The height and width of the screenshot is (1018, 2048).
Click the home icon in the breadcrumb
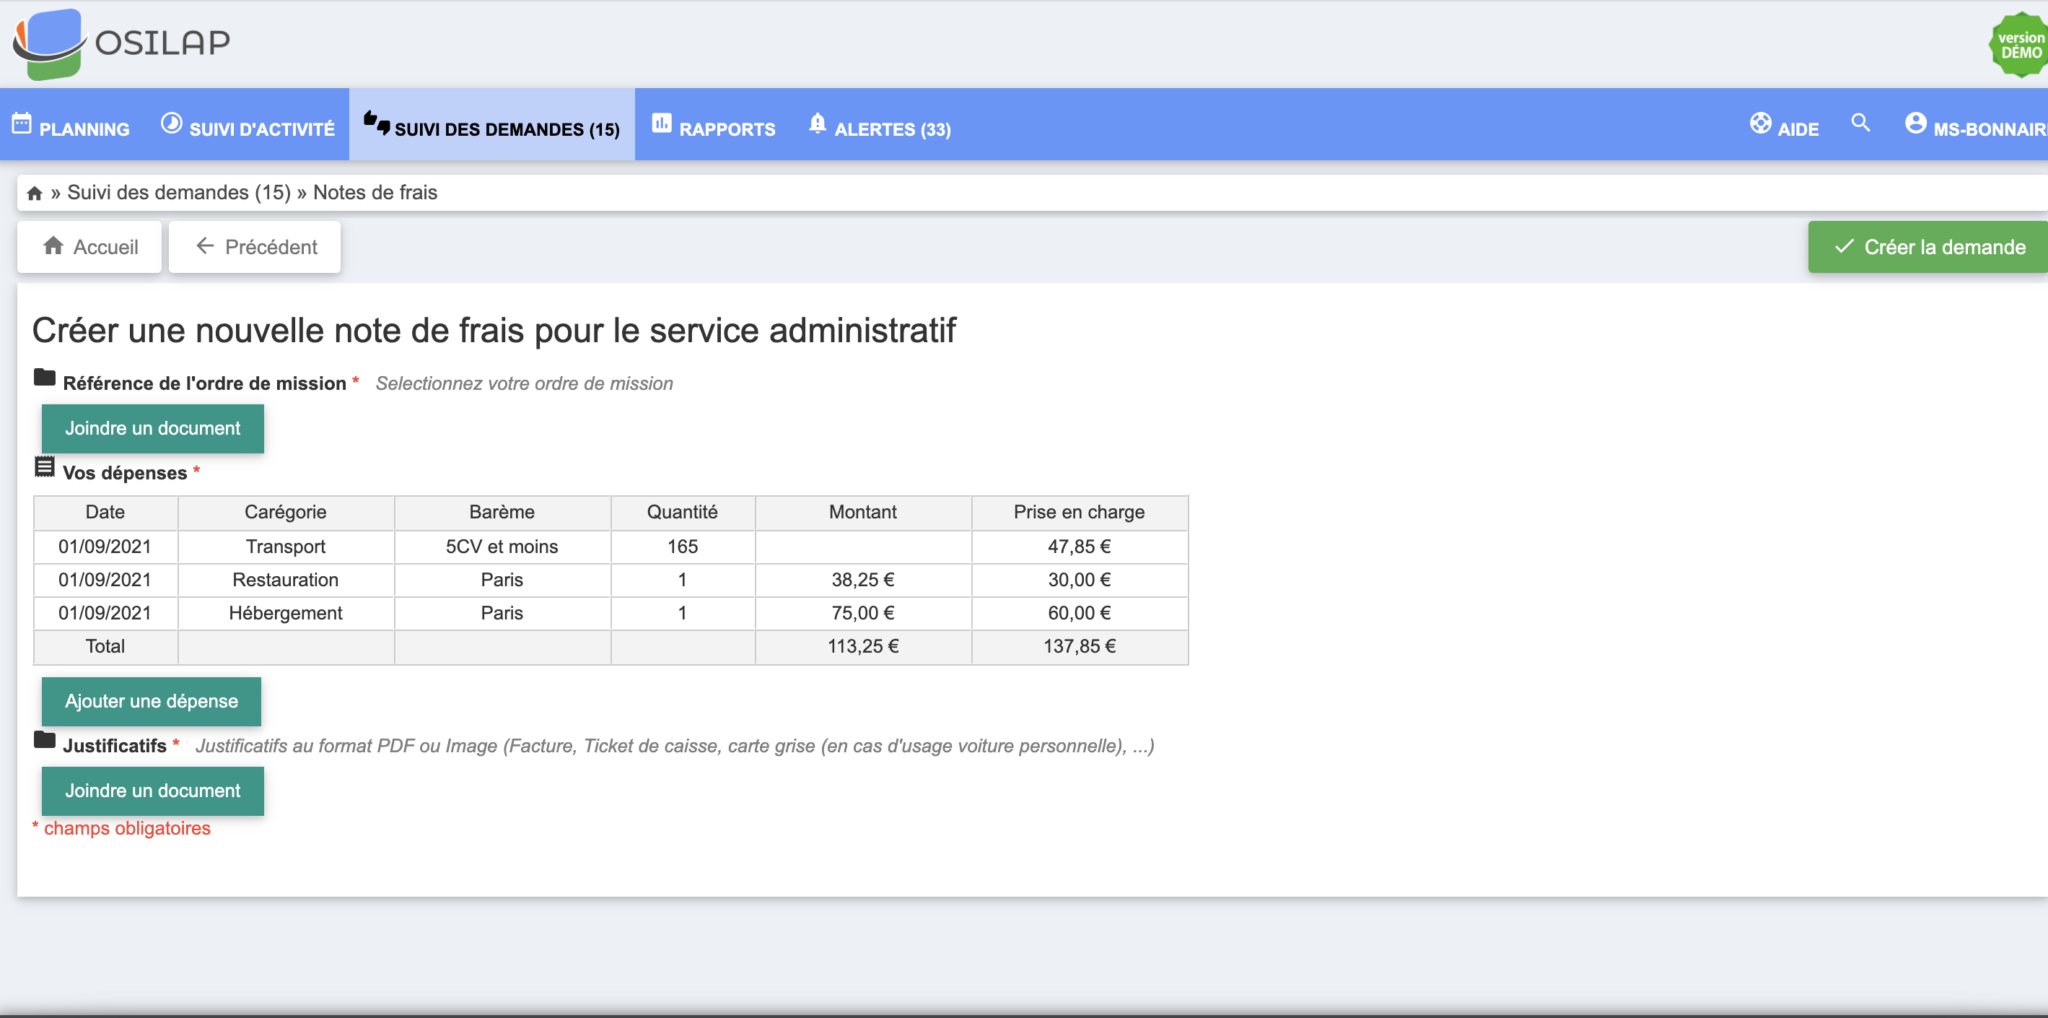coord(35,193)
